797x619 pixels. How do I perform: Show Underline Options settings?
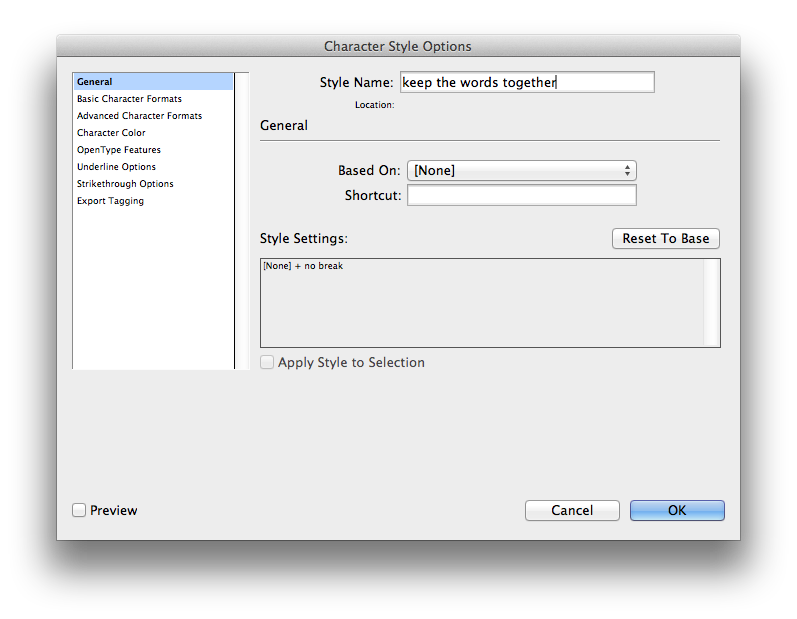click(x=116, y=167)
